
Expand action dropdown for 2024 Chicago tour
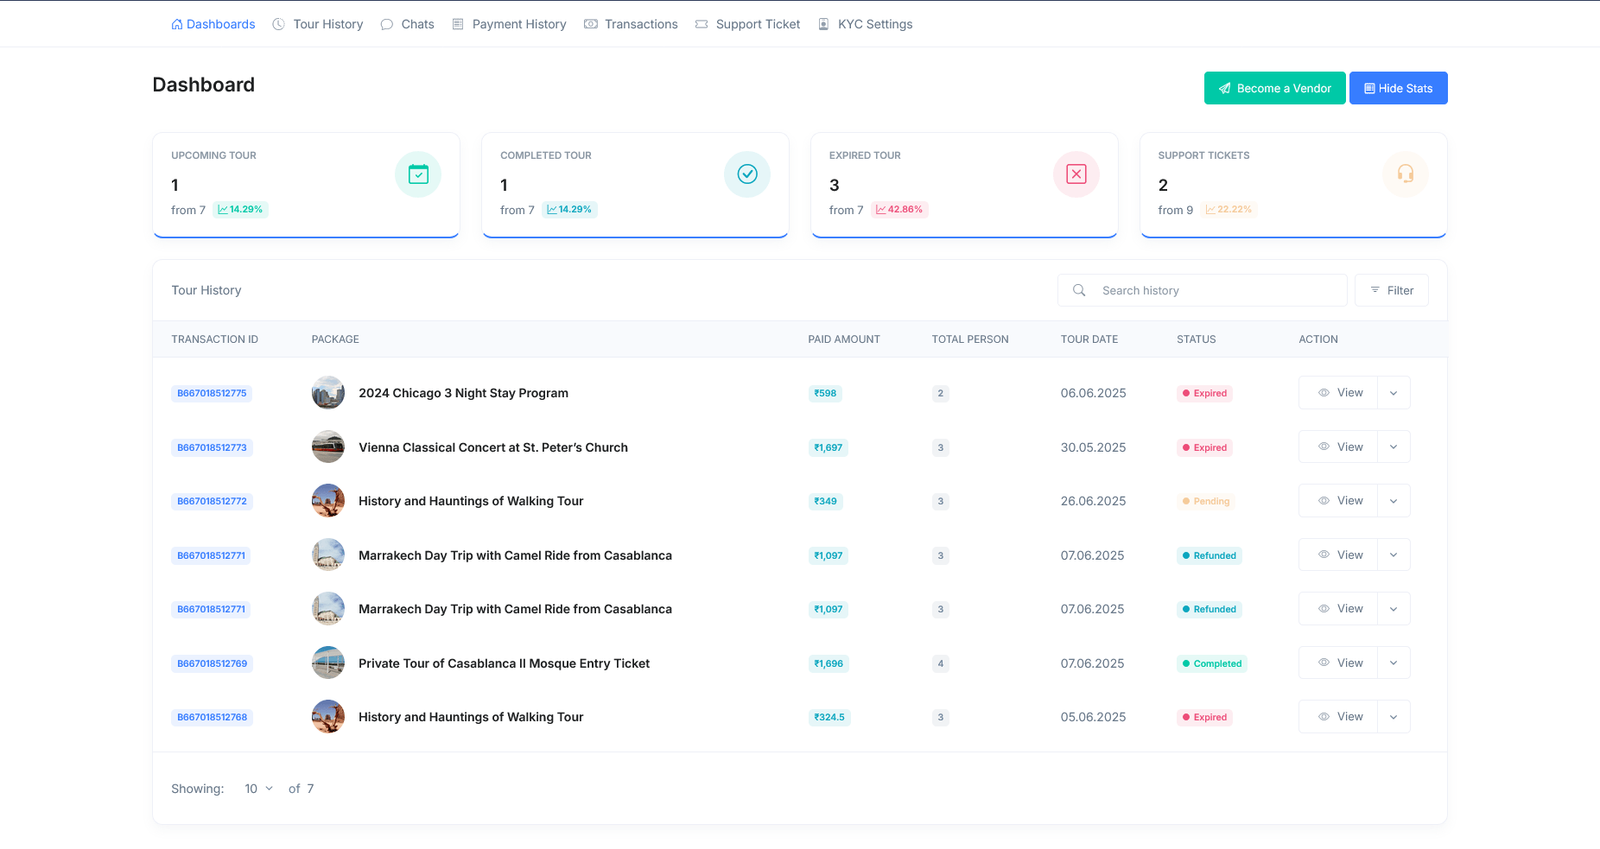(x=1393, y=393)
